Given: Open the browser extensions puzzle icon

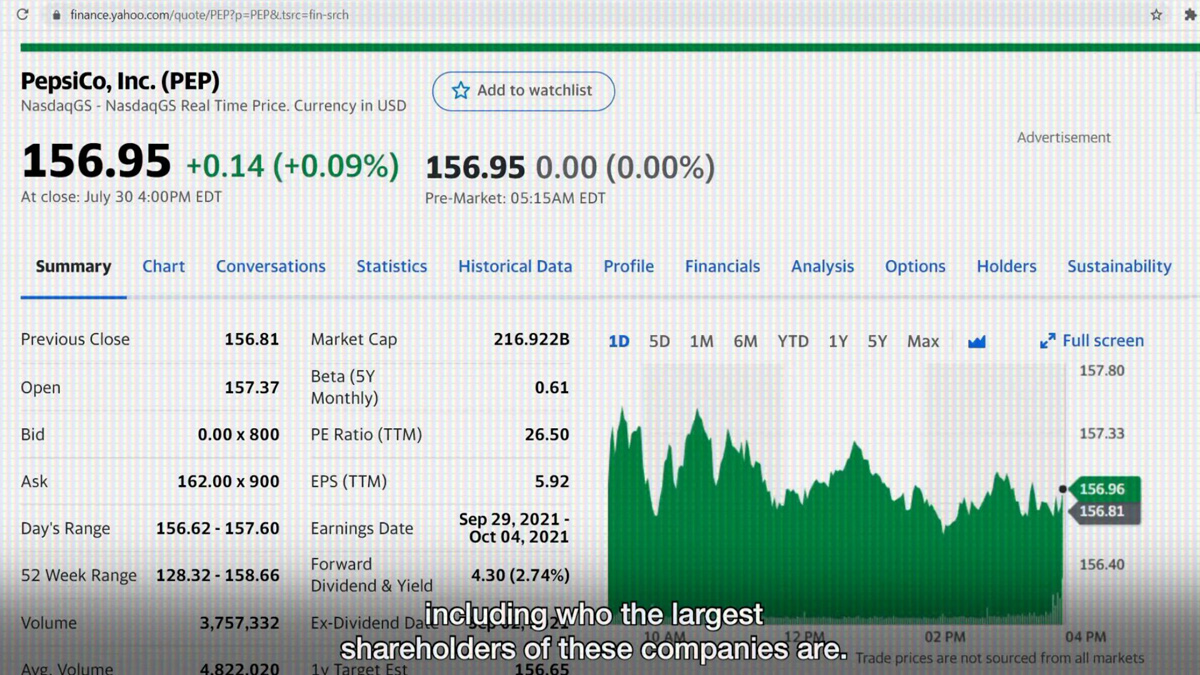Looking at the screenshot, I should (1189, 15).
